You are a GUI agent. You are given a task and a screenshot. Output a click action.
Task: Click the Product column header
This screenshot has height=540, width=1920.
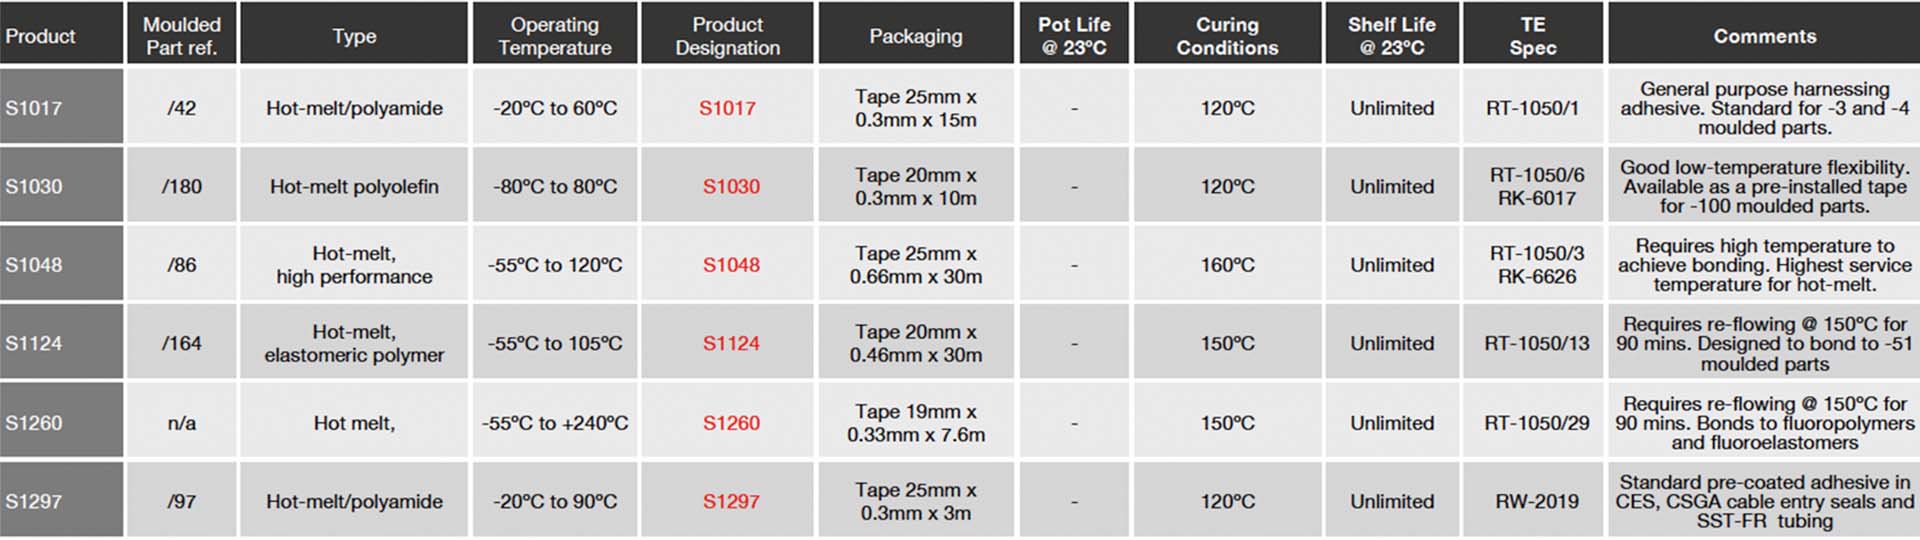[x=40, y=36]
